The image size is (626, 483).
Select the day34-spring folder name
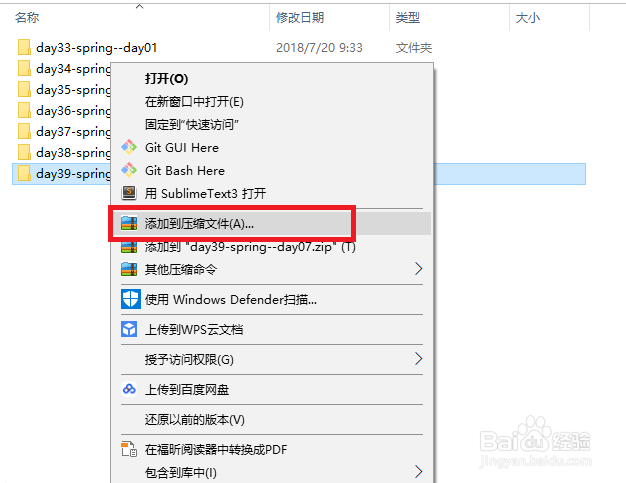pos(73,69)
